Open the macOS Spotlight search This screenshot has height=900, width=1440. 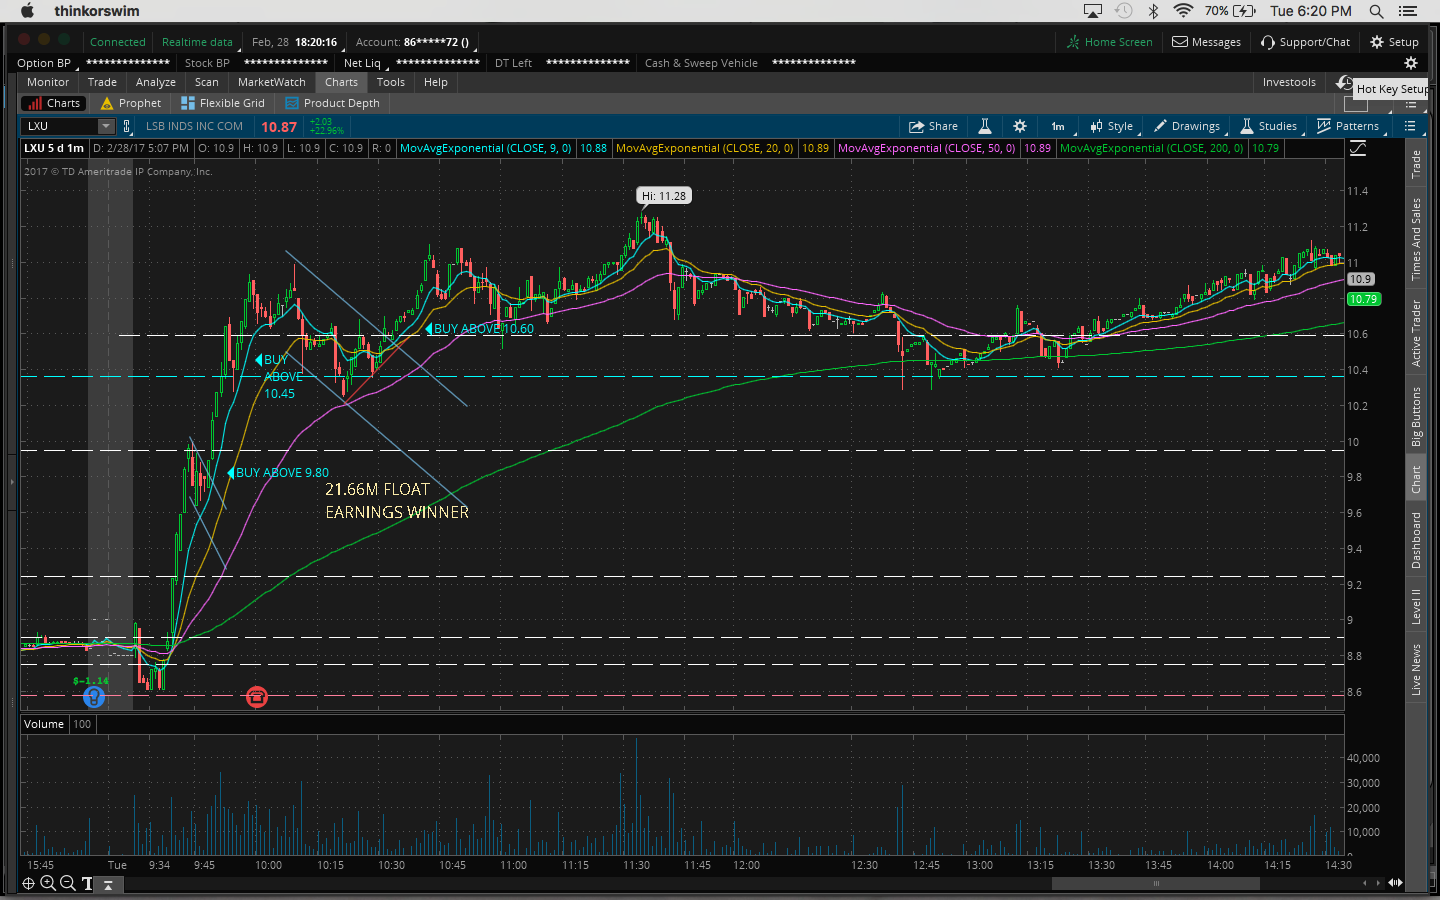pos(1376,11)
